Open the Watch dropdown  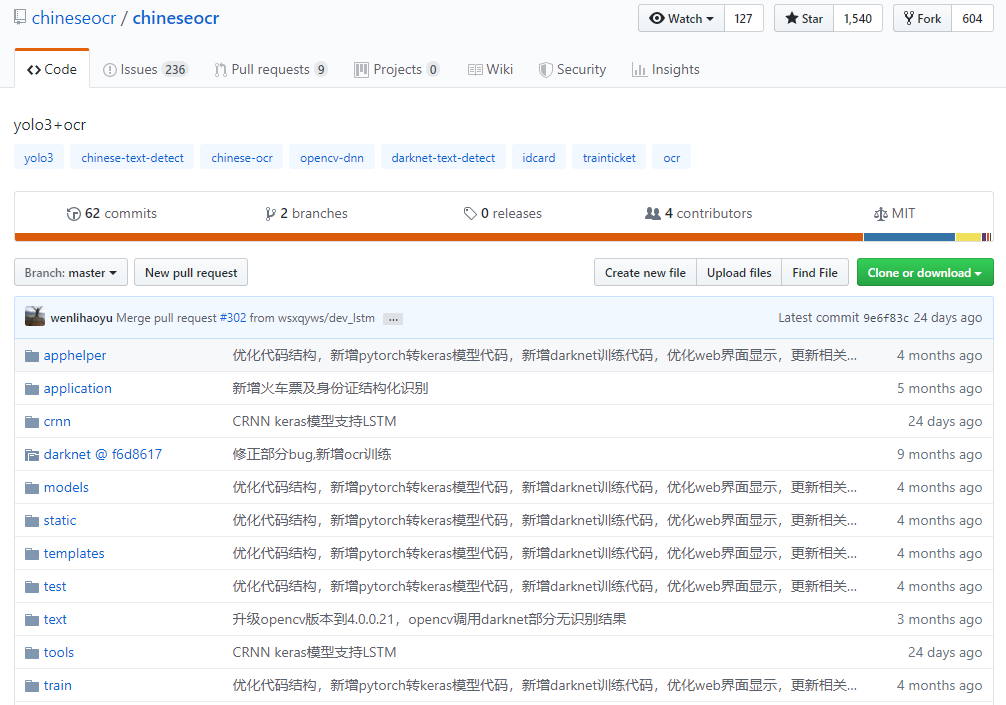pos(681,19)
